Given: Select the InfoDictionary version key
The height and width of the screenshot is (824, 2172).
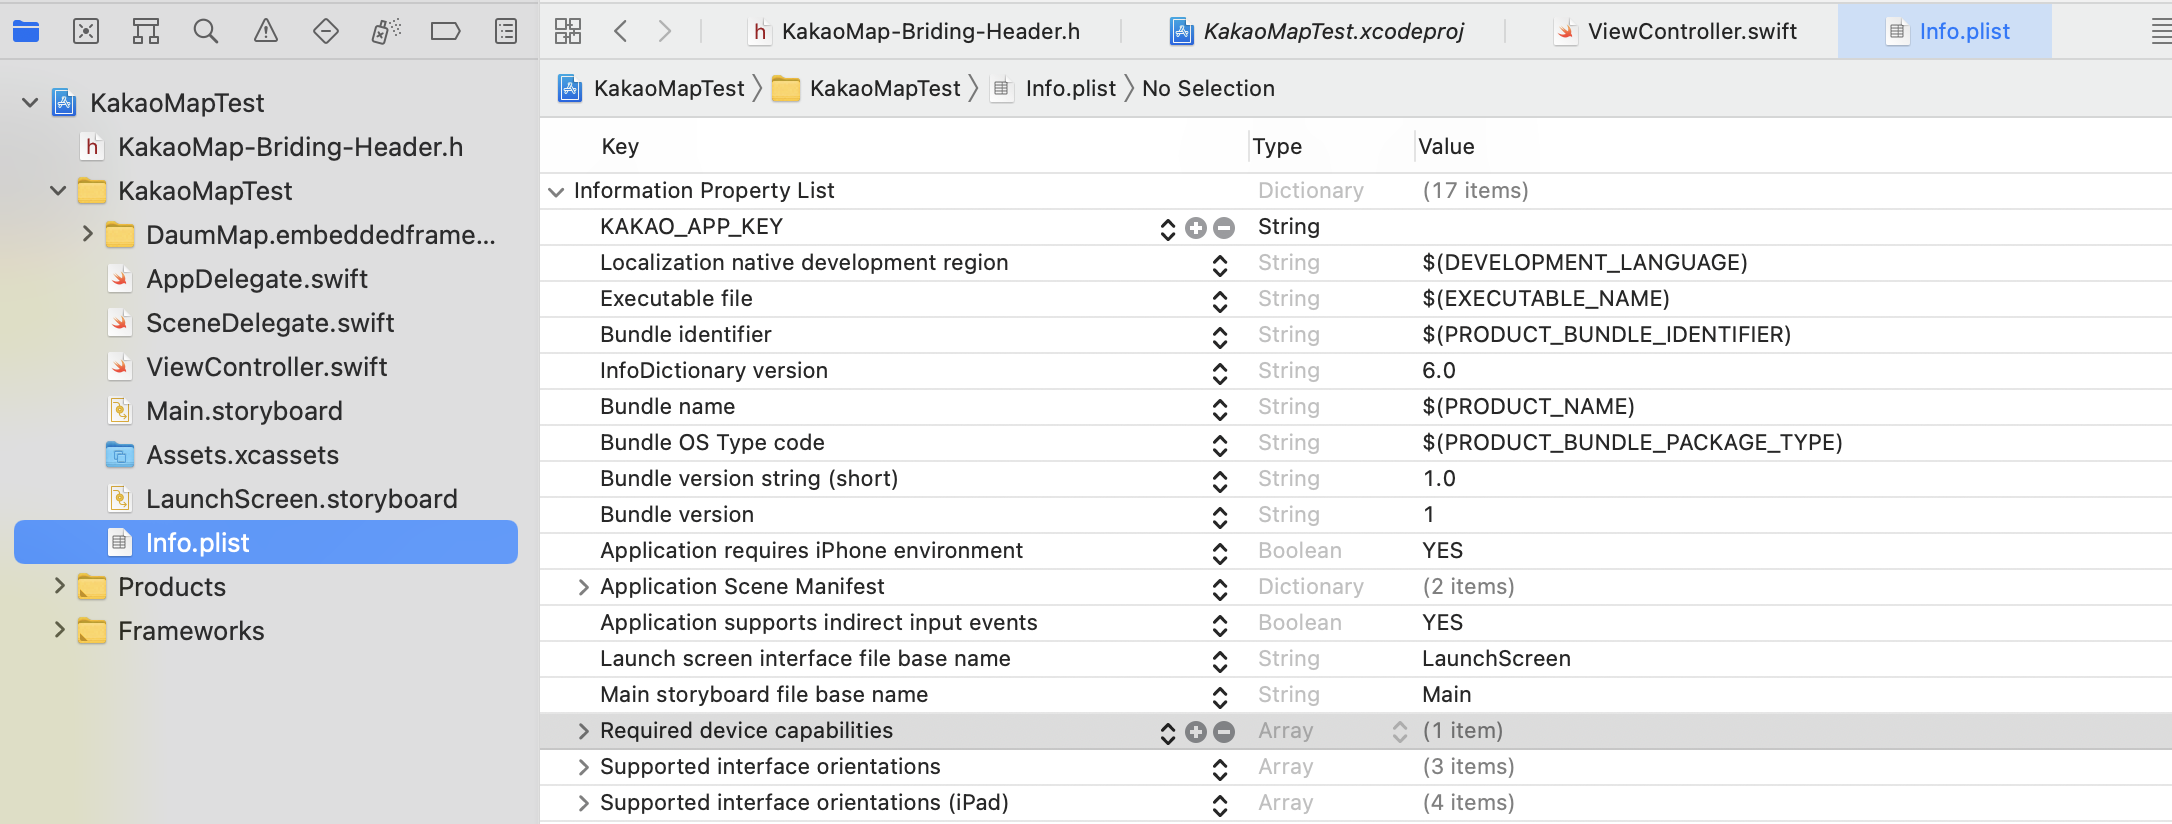Looking at the screenshot, I should [x=714, y=371].
